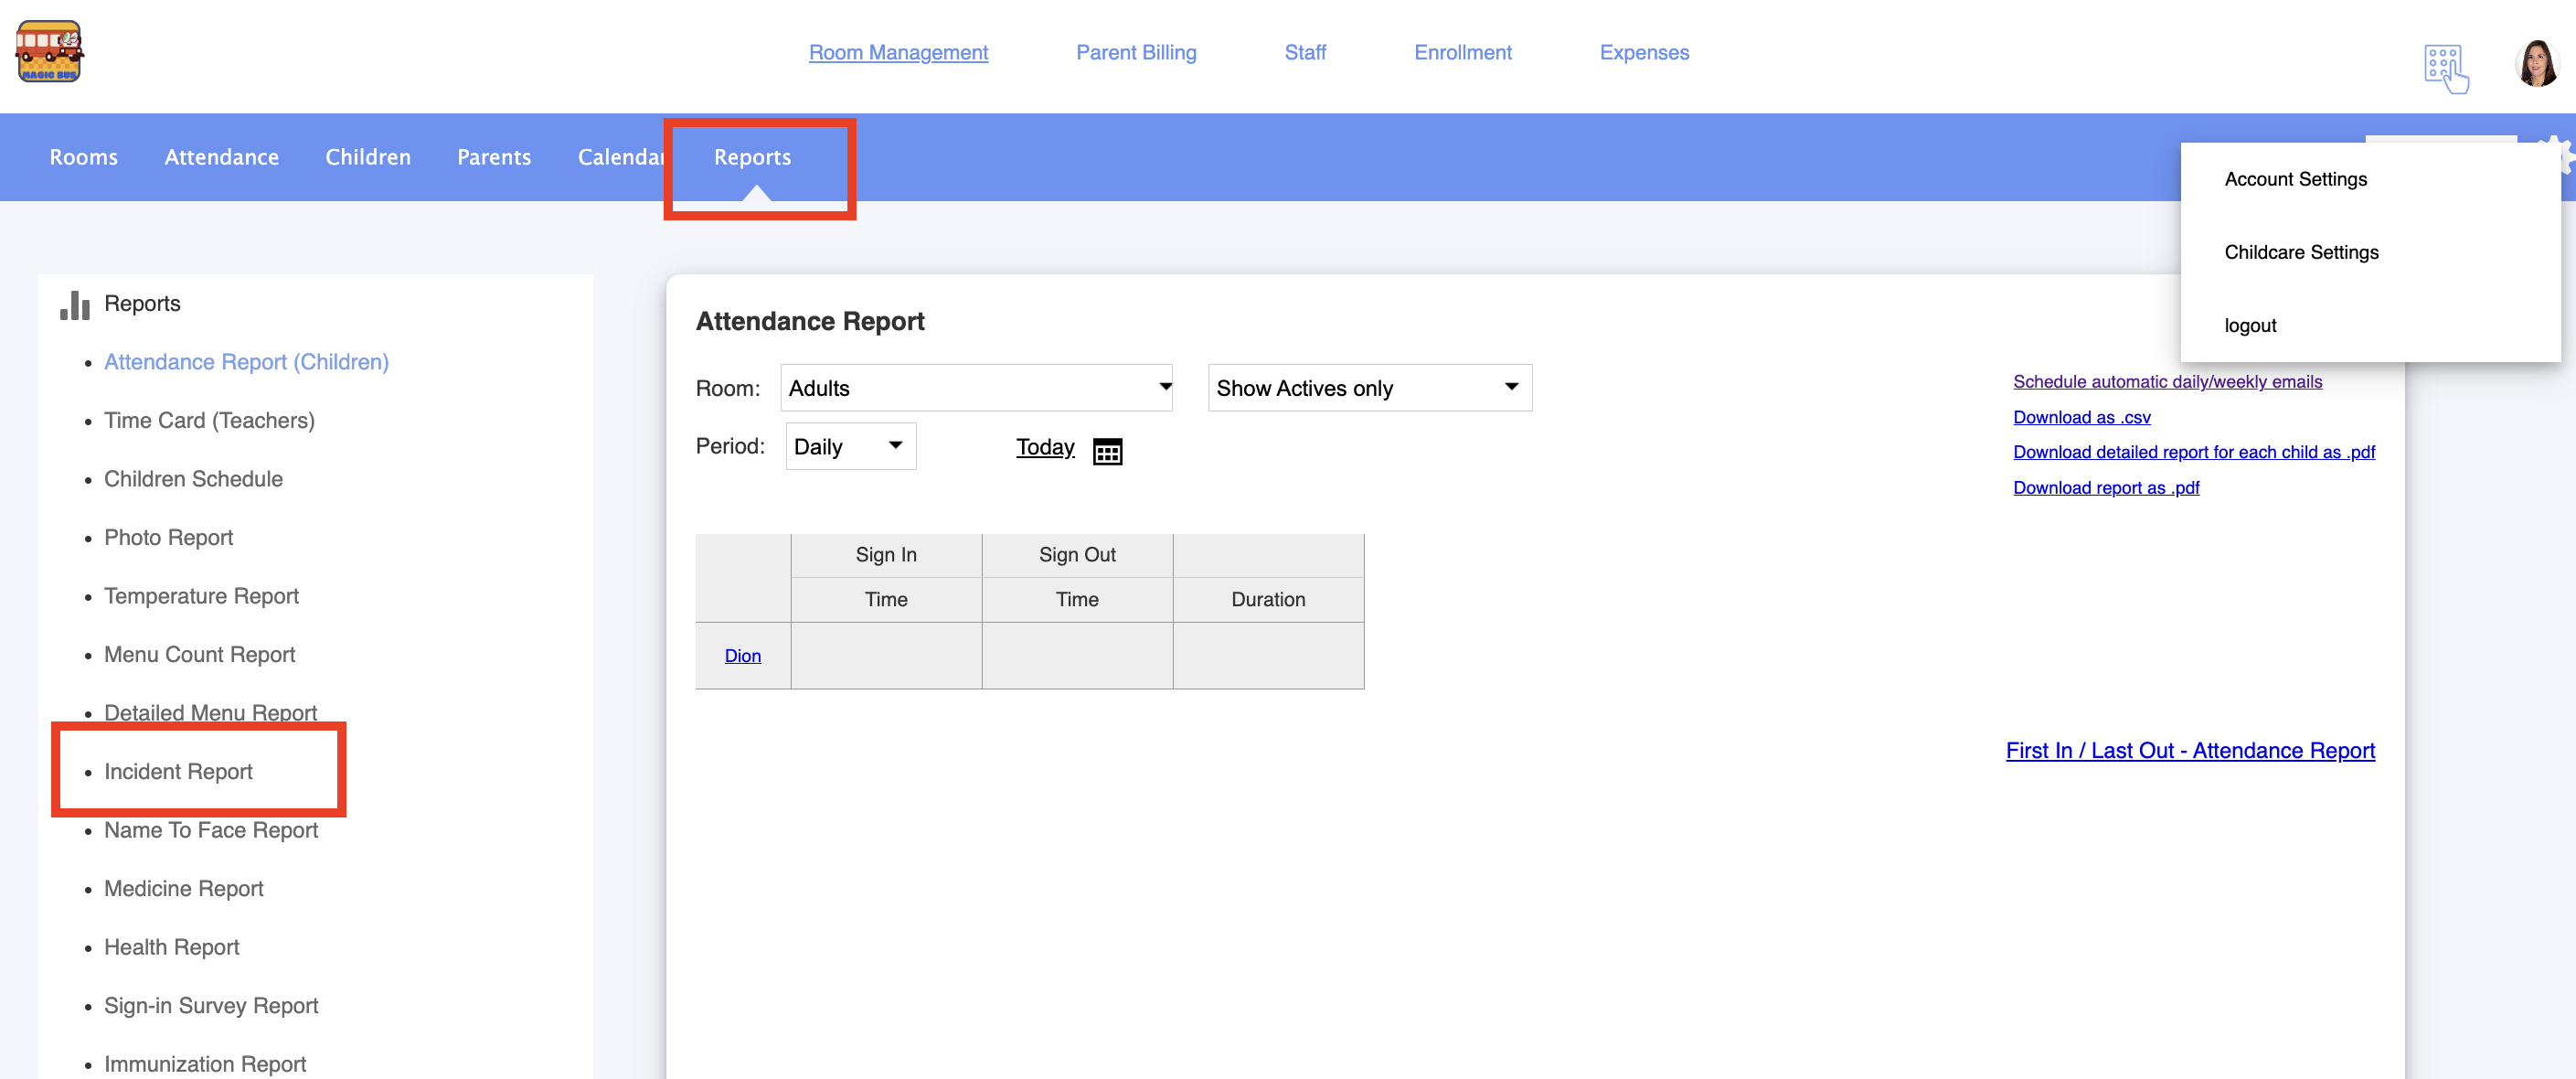2576x1079 pixels.
Task: Open First In / Last Out Attendance Report
Action: click(x=2189, y=750)
